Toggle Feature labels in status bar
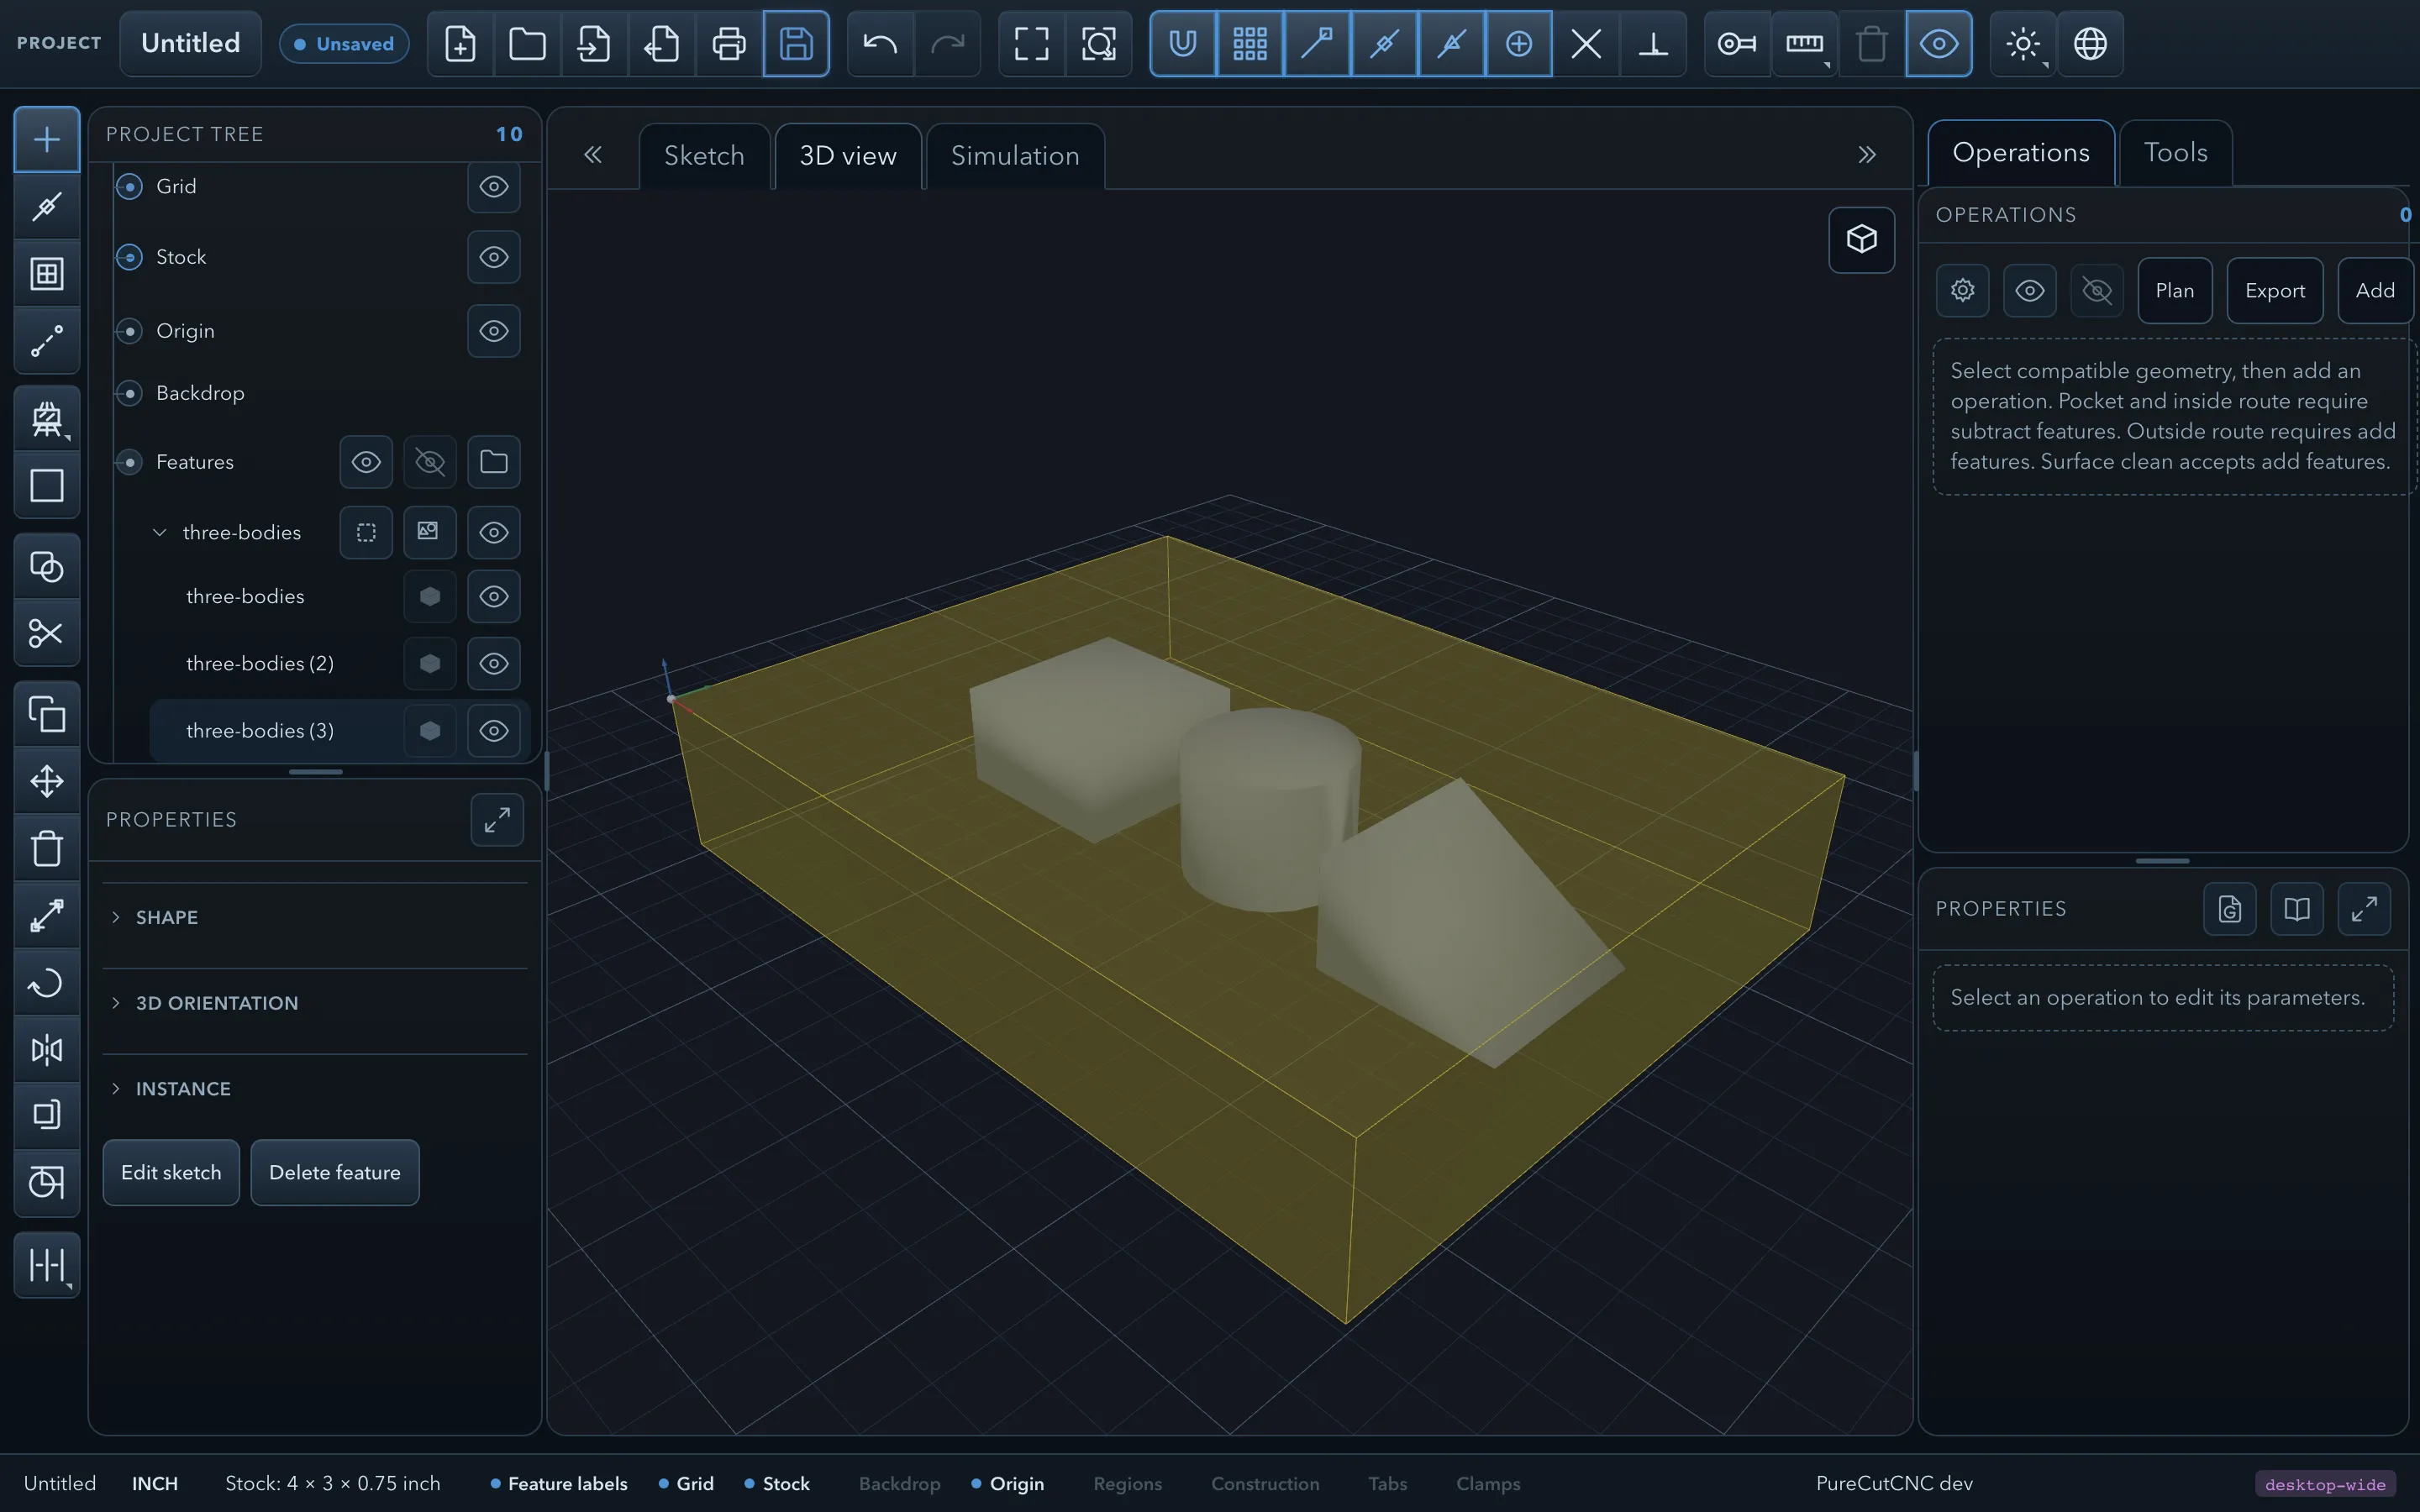This screenshot has width=2420, height=1512. [559, 1484]
